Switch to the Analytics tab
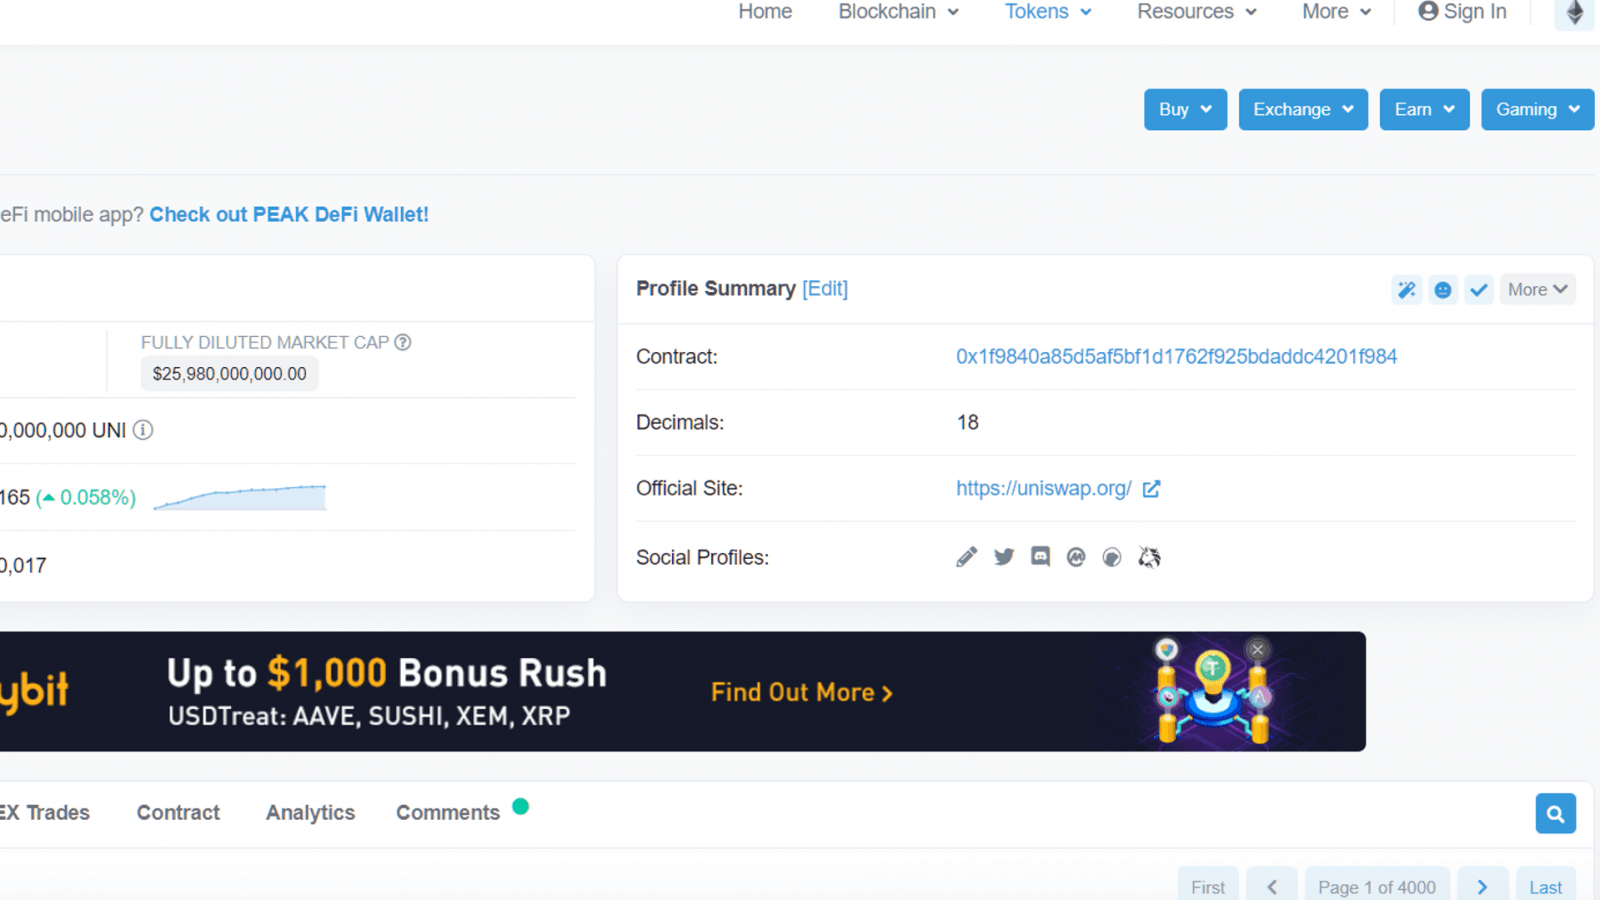This screenshot has height=900, width=1600. coord(310,813)
